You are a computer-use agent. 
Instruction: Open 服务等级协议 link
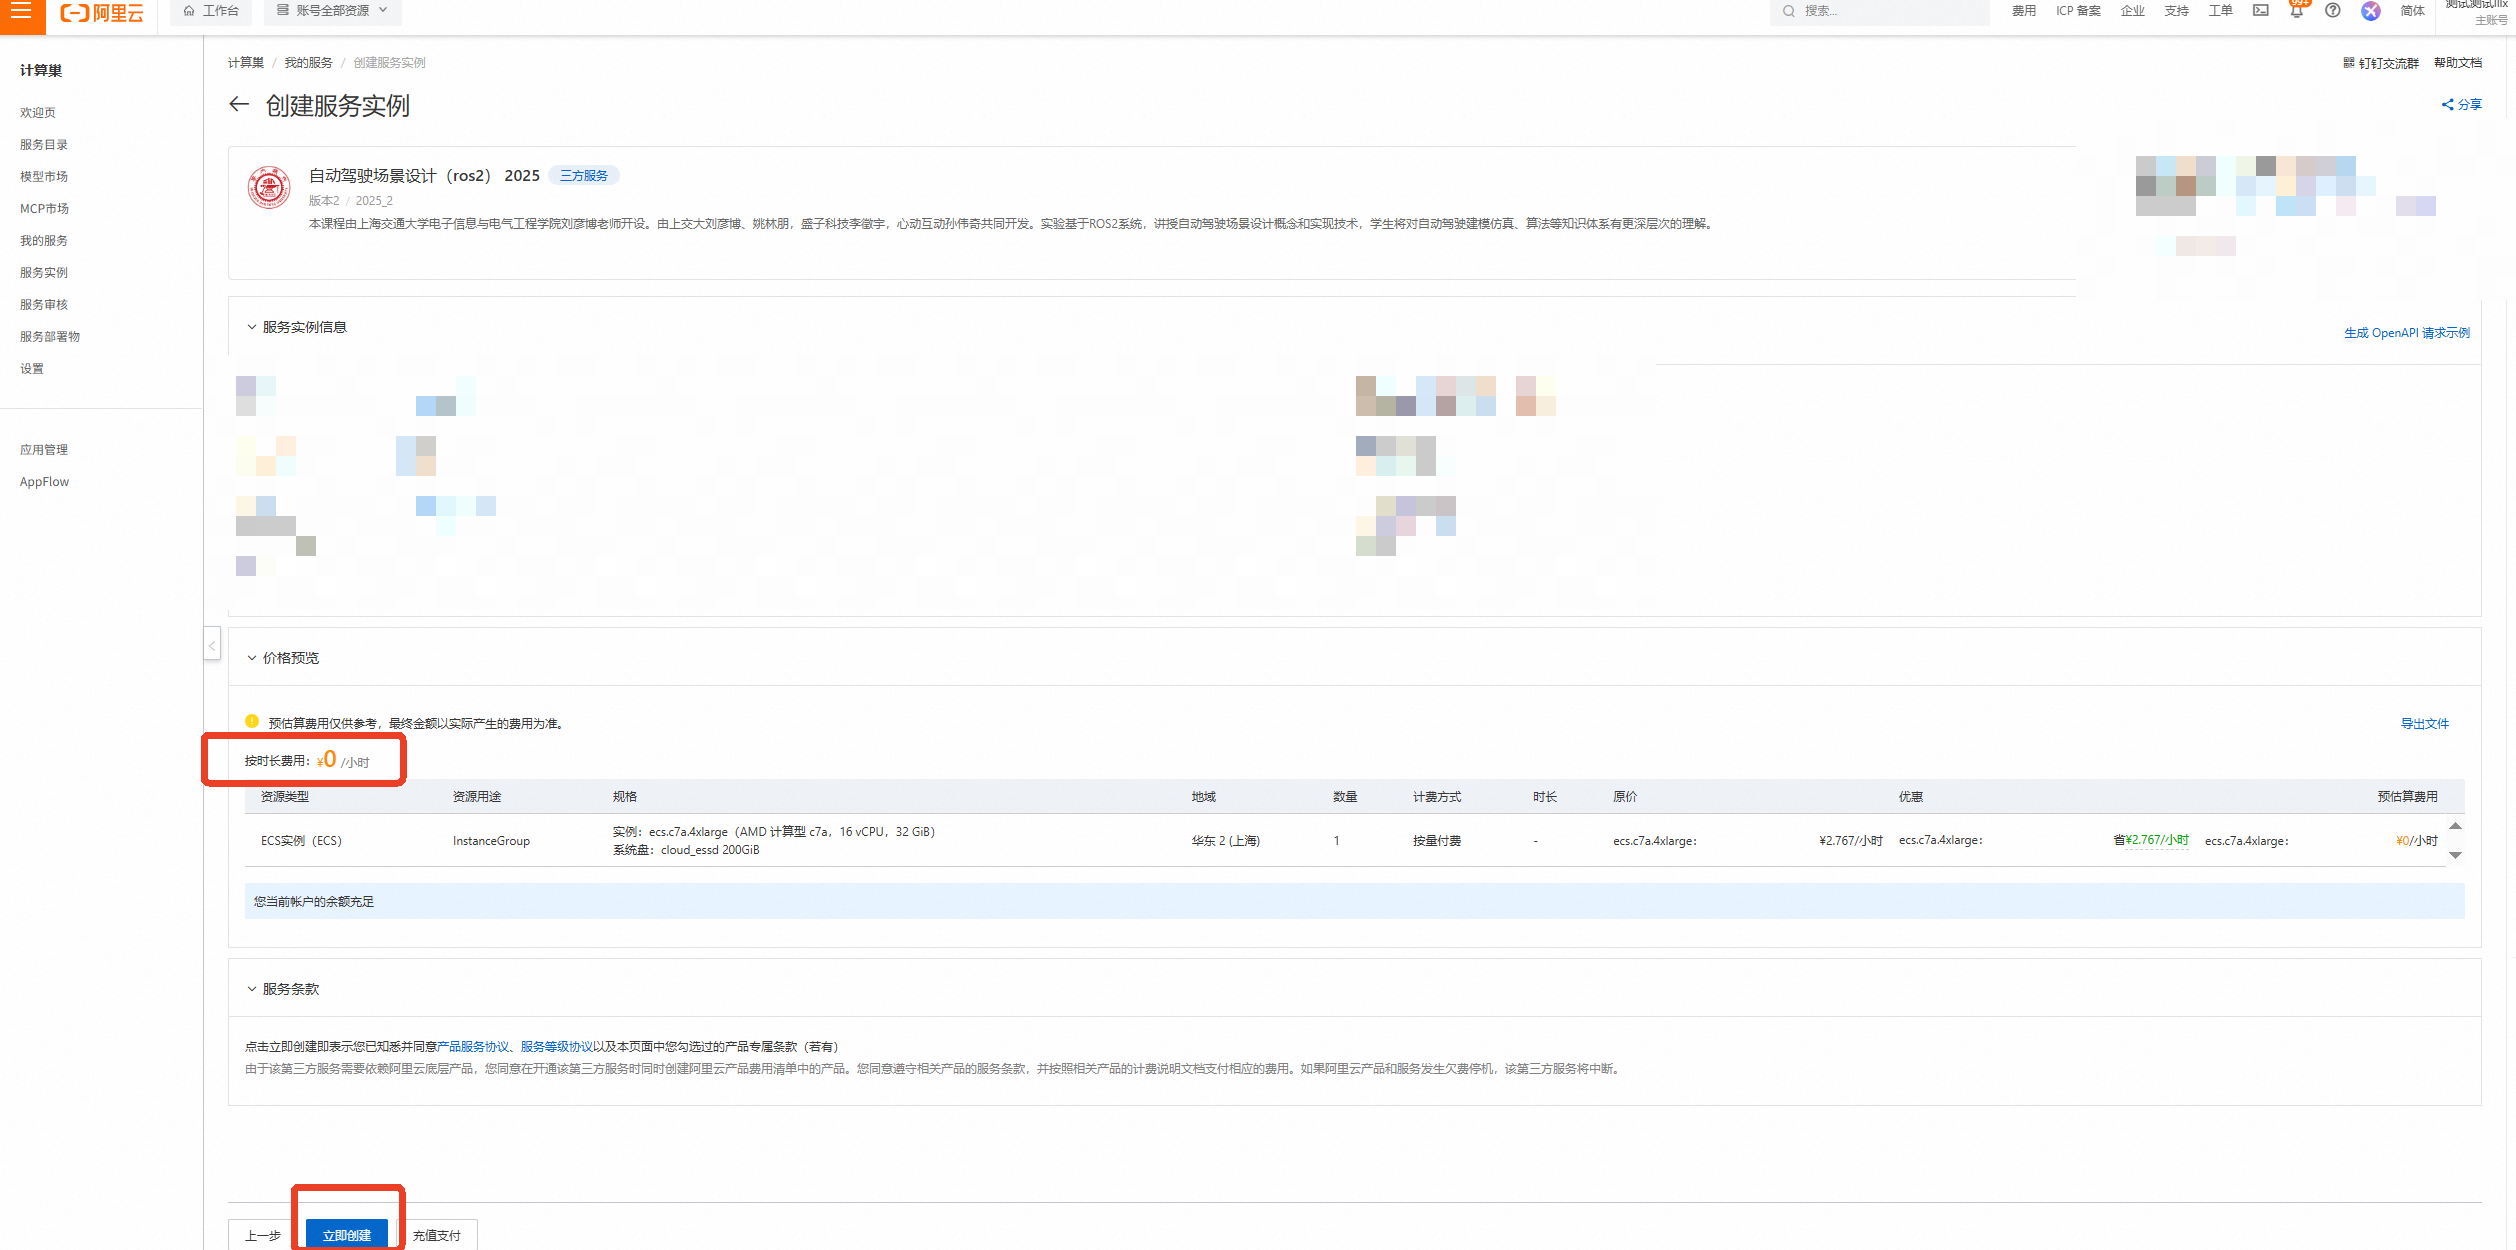tap(556, 1047)
